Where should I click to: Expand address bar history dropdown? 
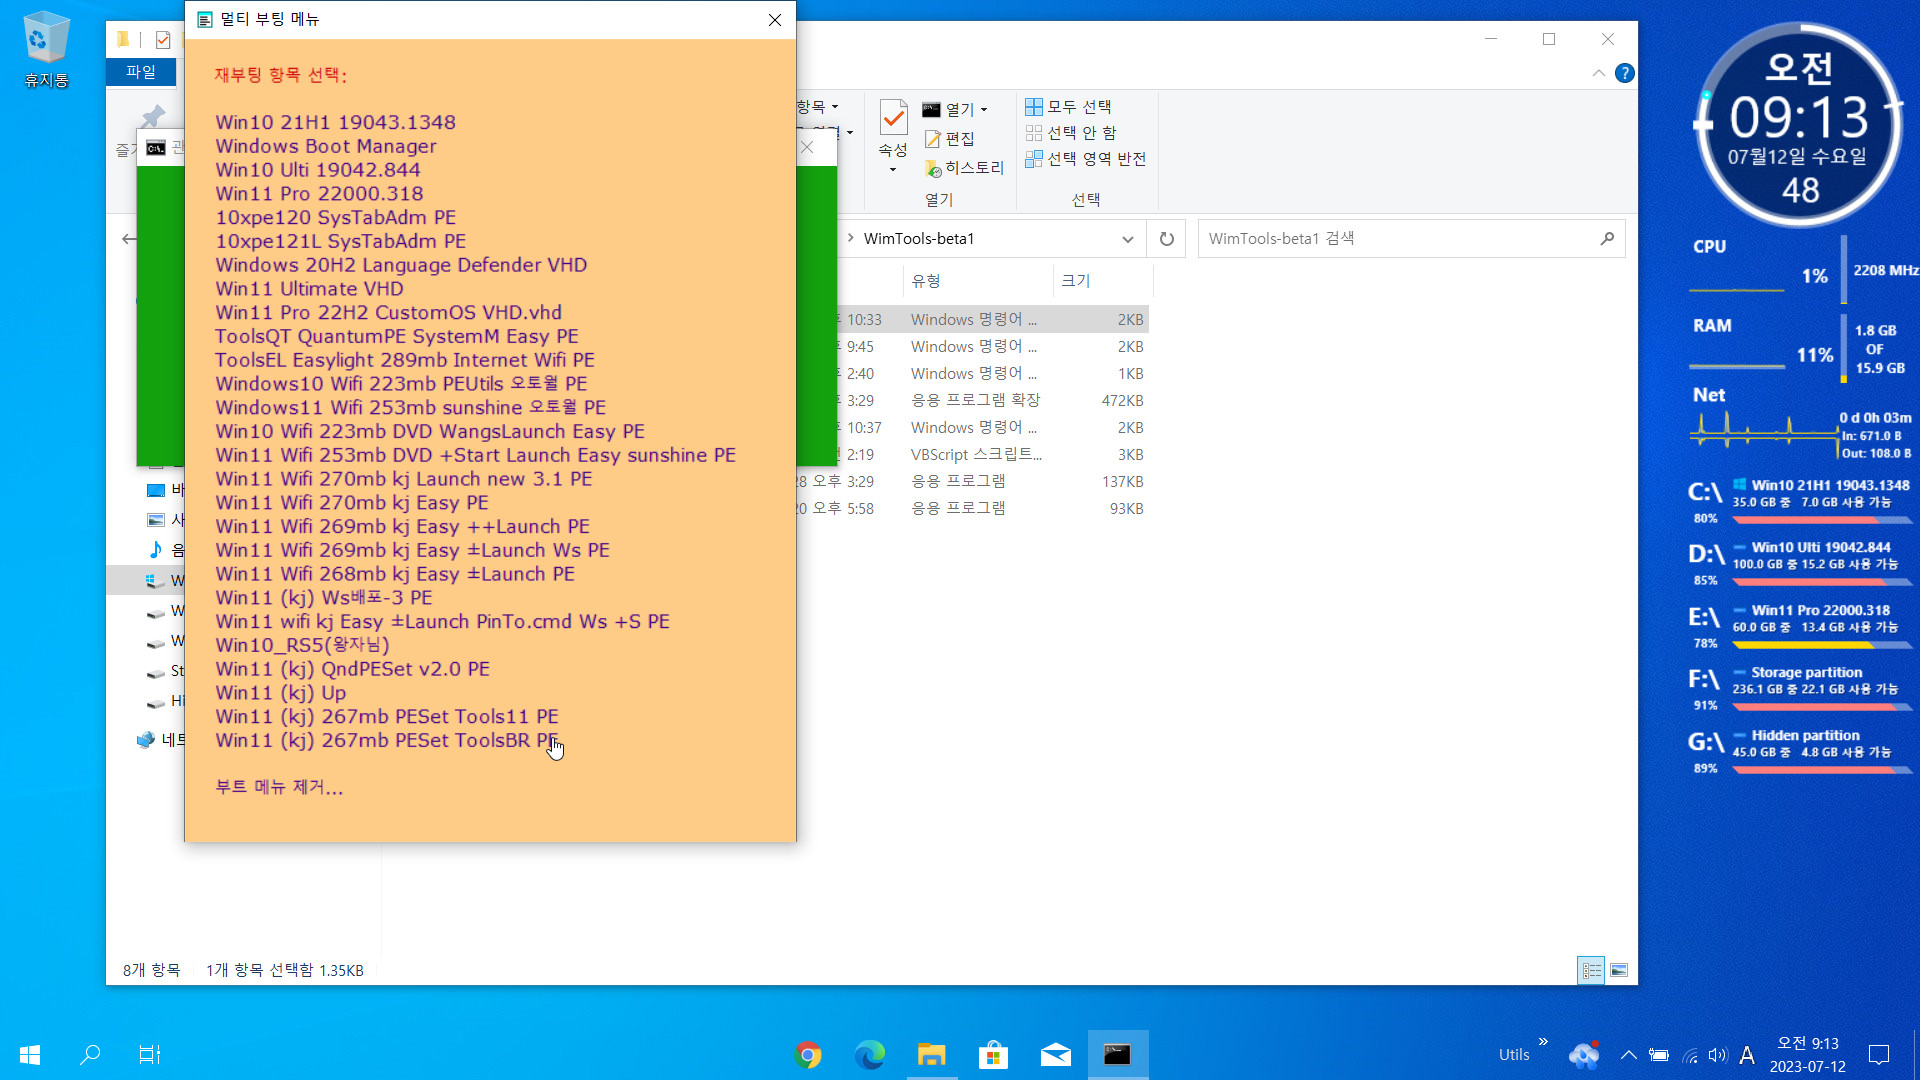(x=1127, y=239)
